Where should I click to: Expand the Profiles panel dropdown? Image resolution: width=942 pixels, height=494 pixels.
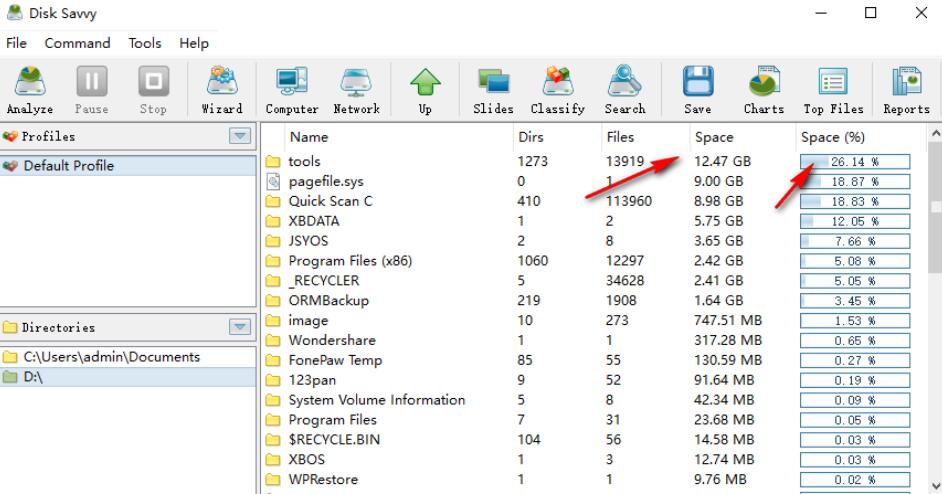click(x=238, y=136)
